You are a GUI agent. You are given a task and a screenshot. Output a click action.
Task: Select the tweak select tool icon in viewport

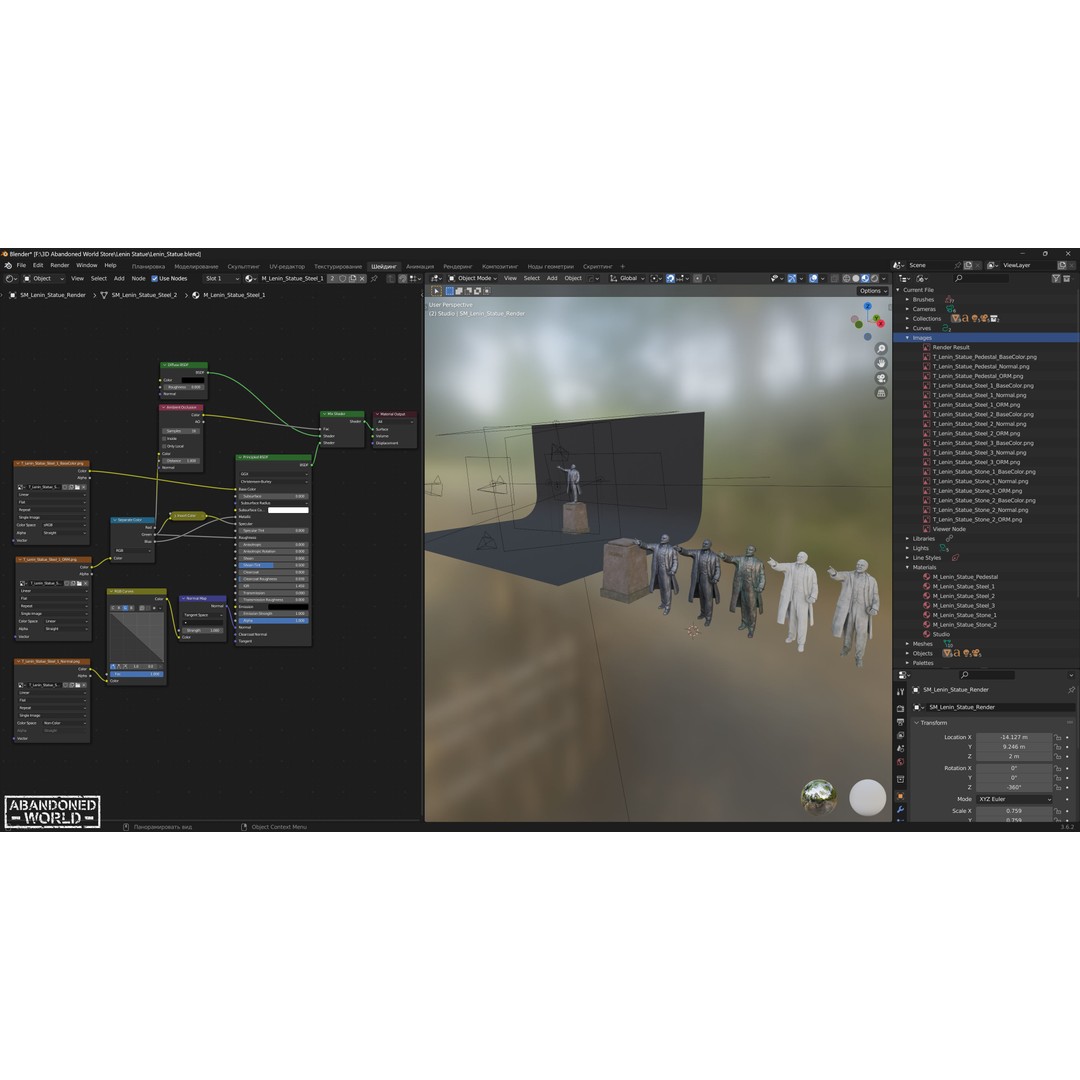(437, 291)
